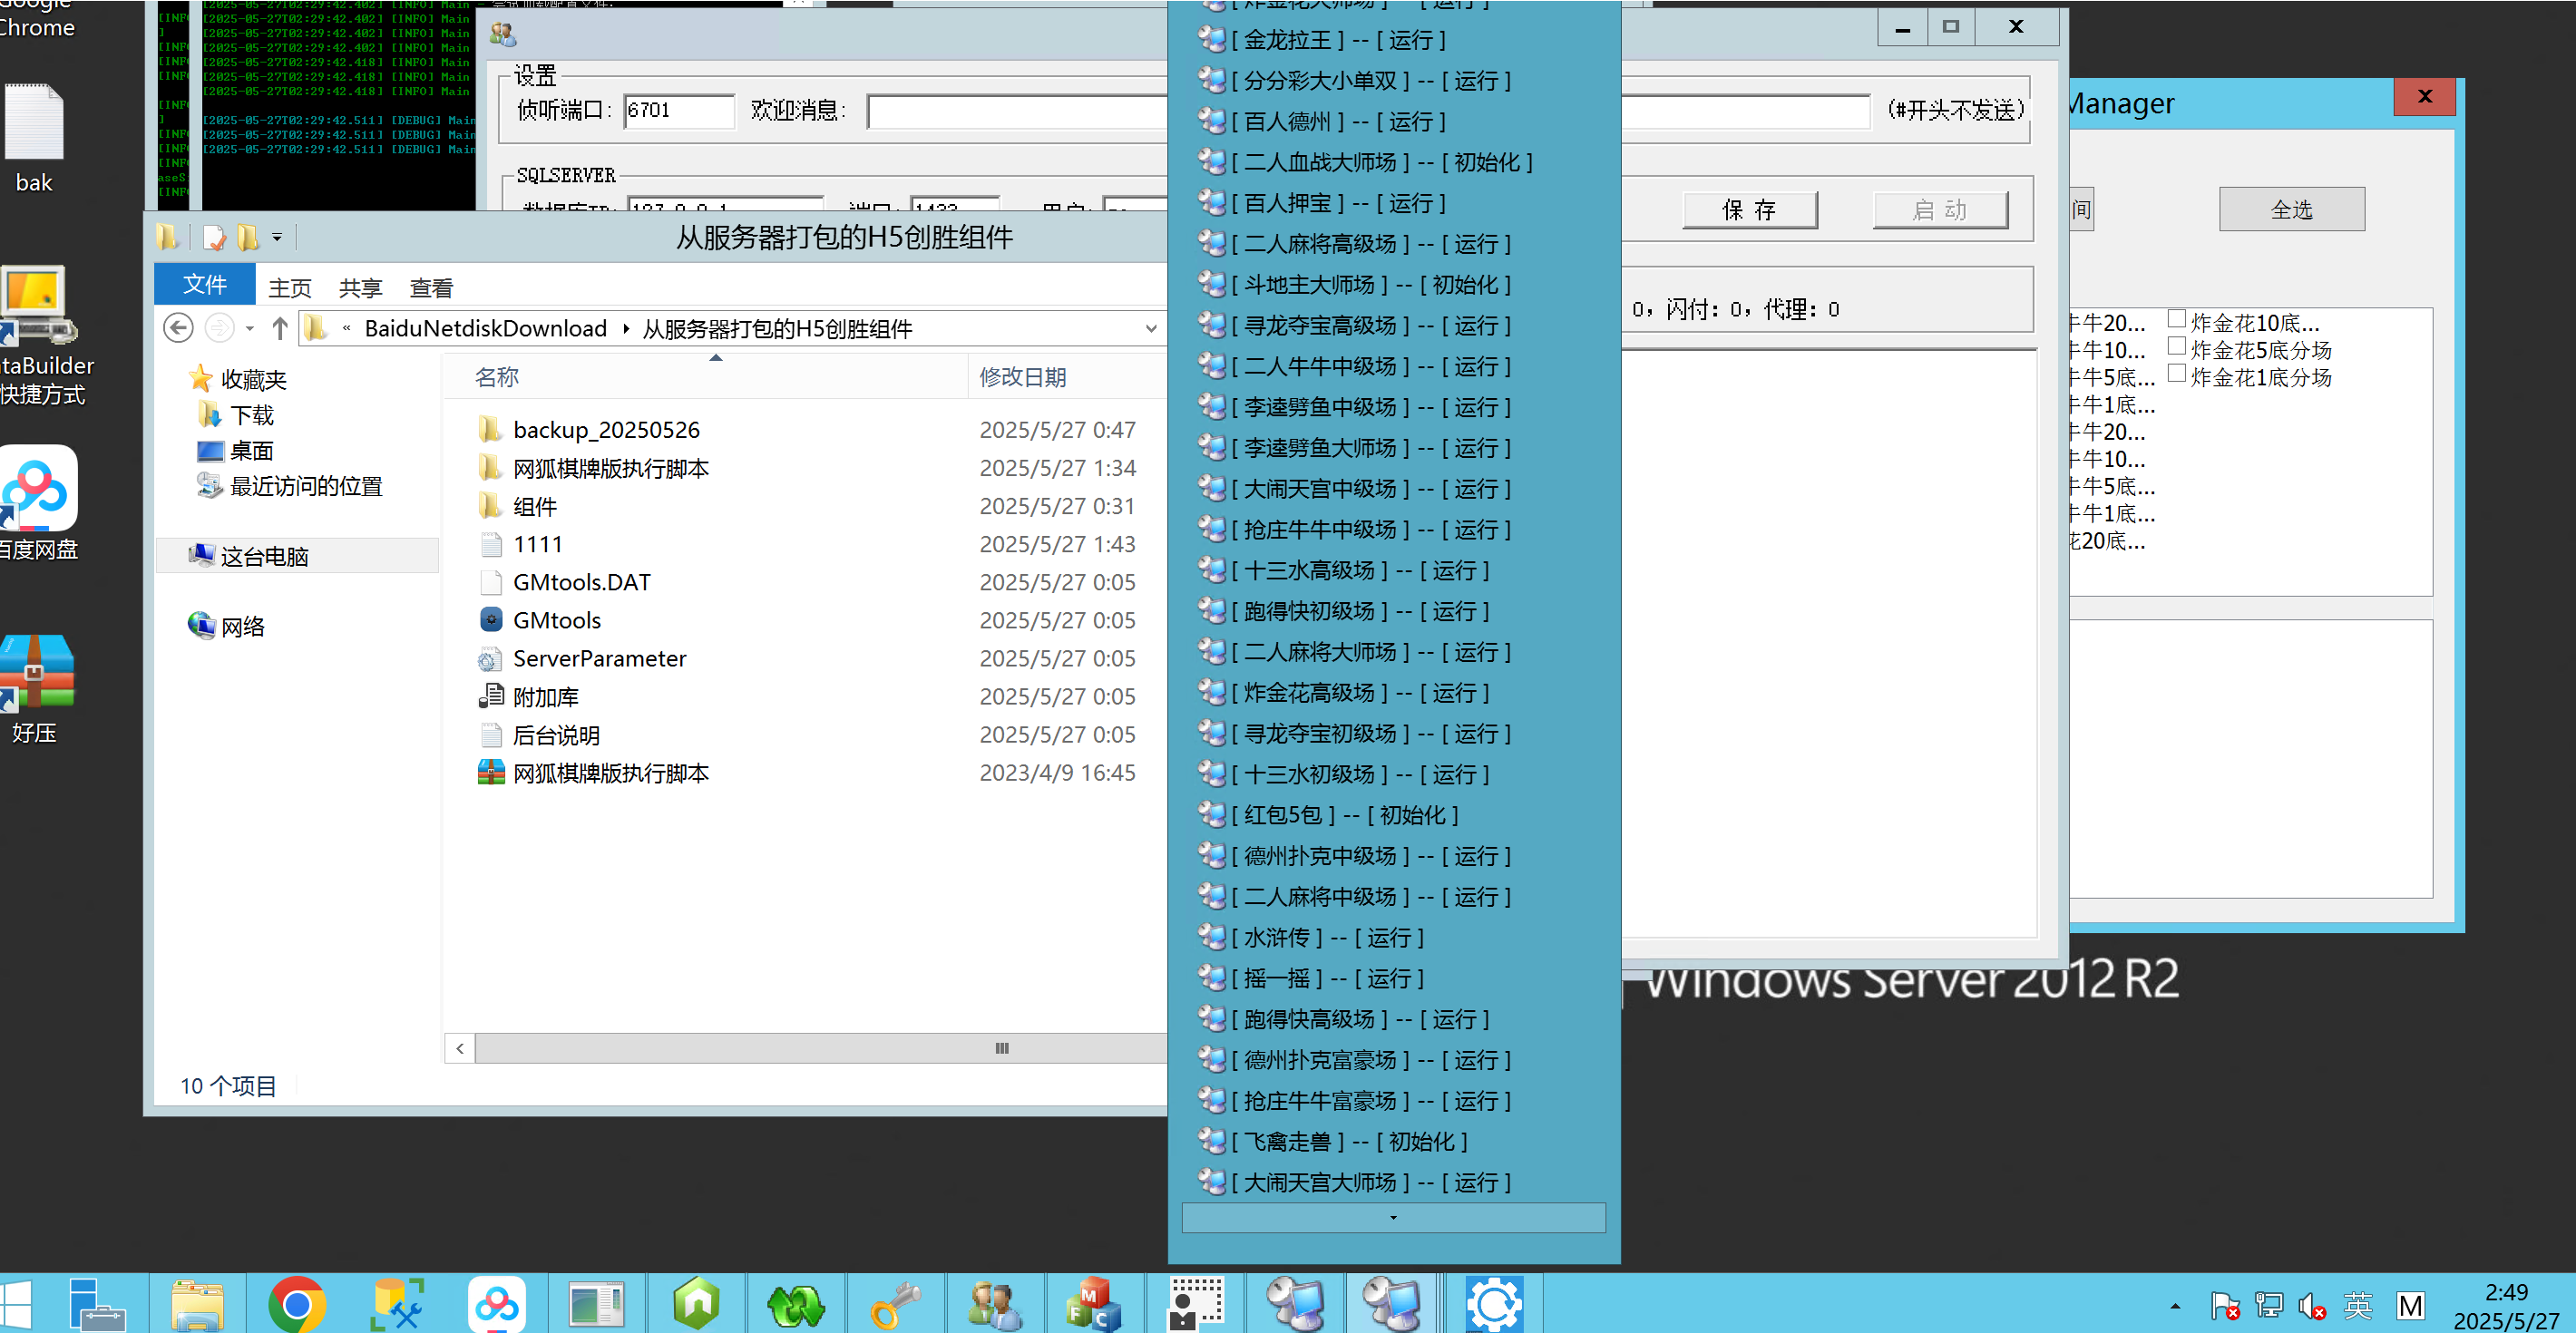Image resolution: width=2576 pixels, height=1333 pixels.
Task: Go up one folder level
Action: click(x=280, y=328)
